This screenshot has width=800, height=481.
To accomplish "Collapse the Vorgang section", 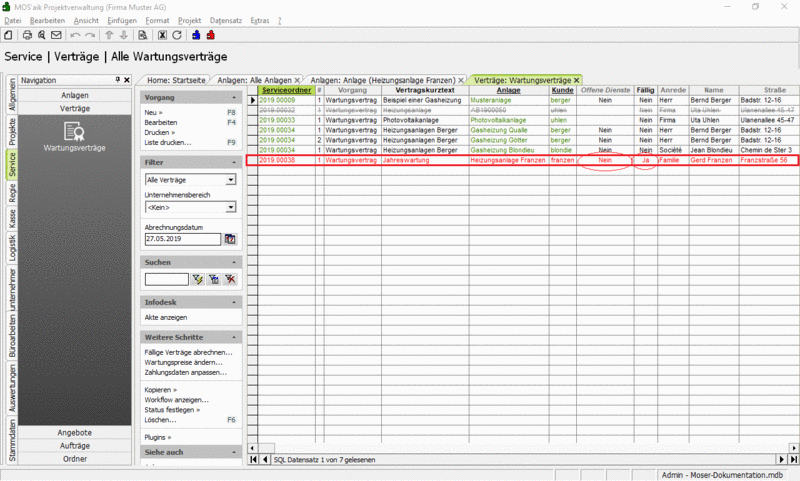I will pos(234,97).
